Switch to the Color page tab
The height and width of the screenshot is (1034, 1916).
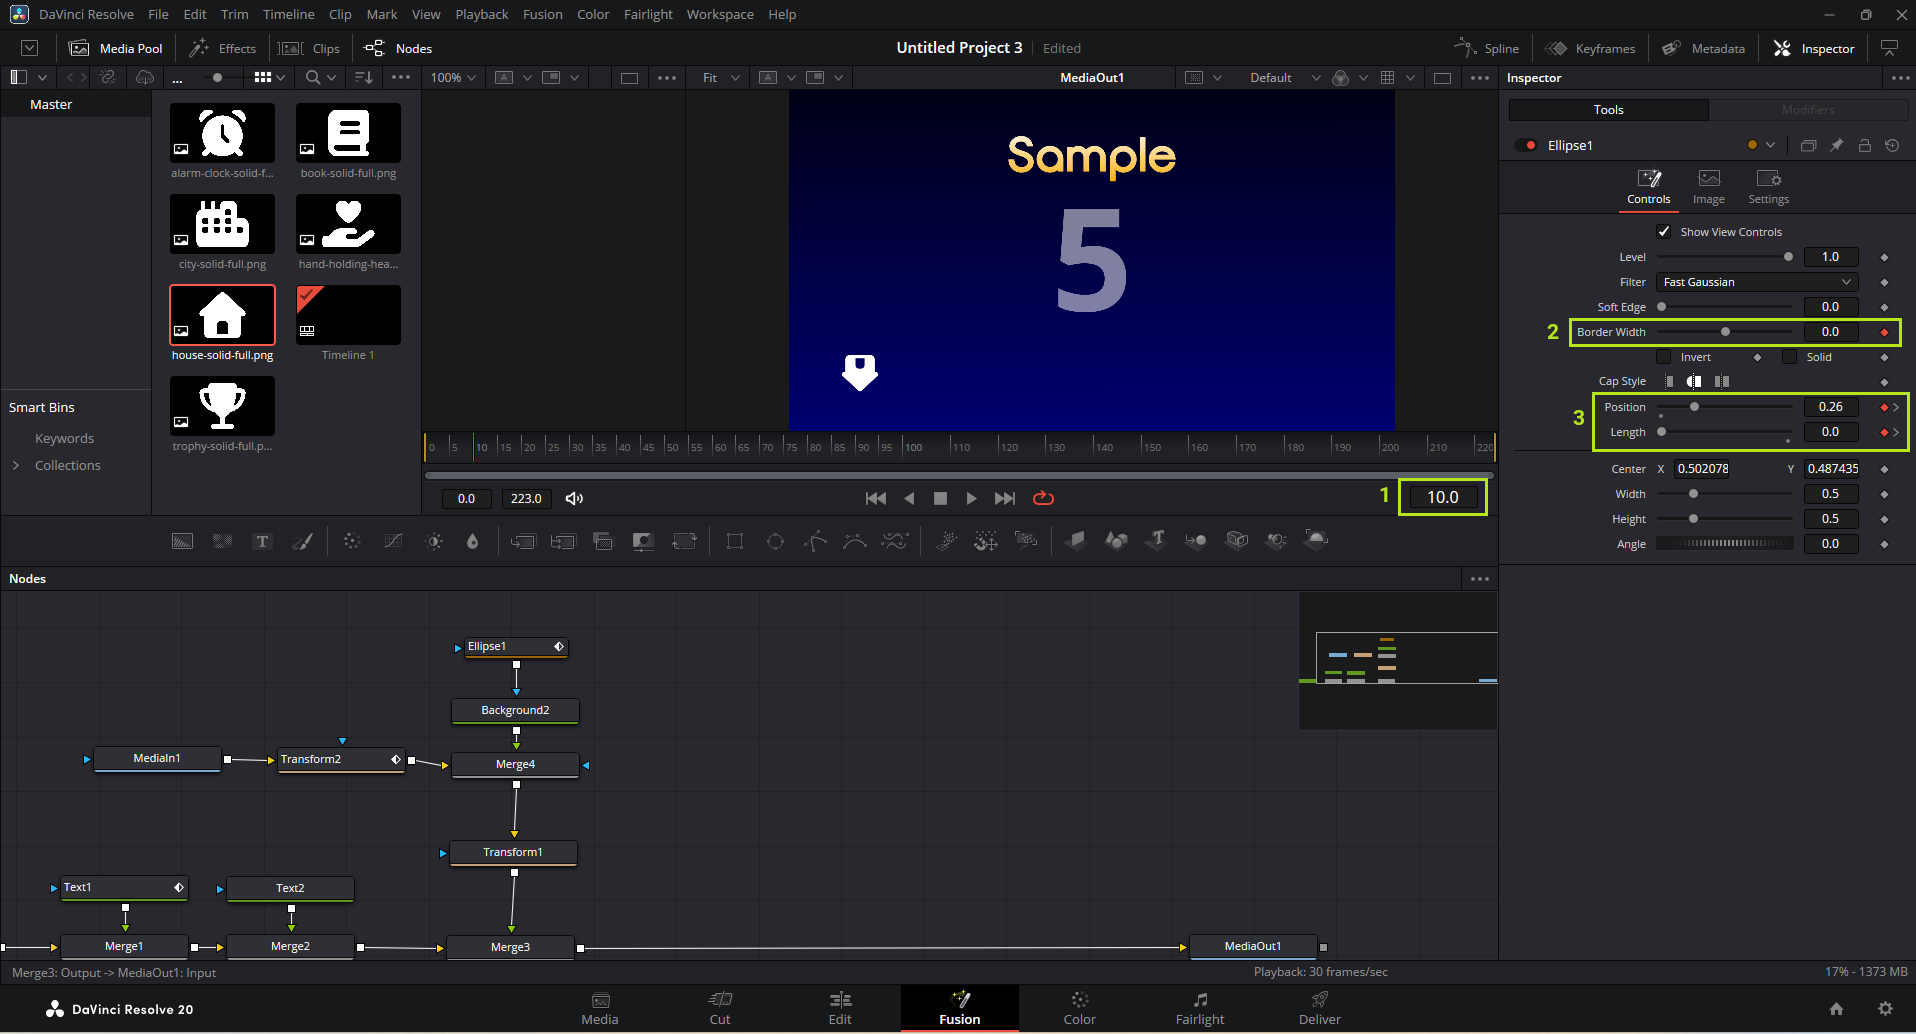1079,1007
